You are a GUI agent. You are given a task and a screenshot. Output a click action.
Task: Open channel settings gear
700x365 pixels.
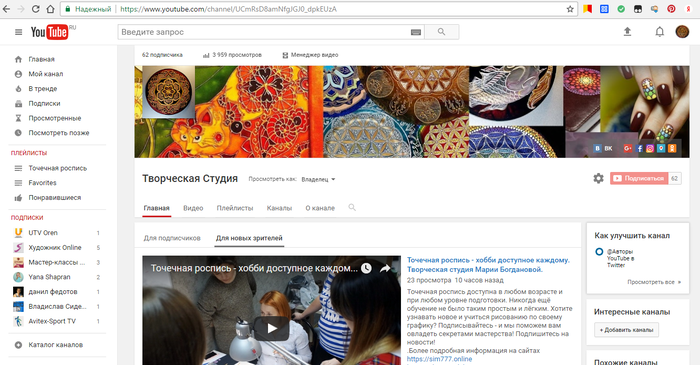point(598,178)
